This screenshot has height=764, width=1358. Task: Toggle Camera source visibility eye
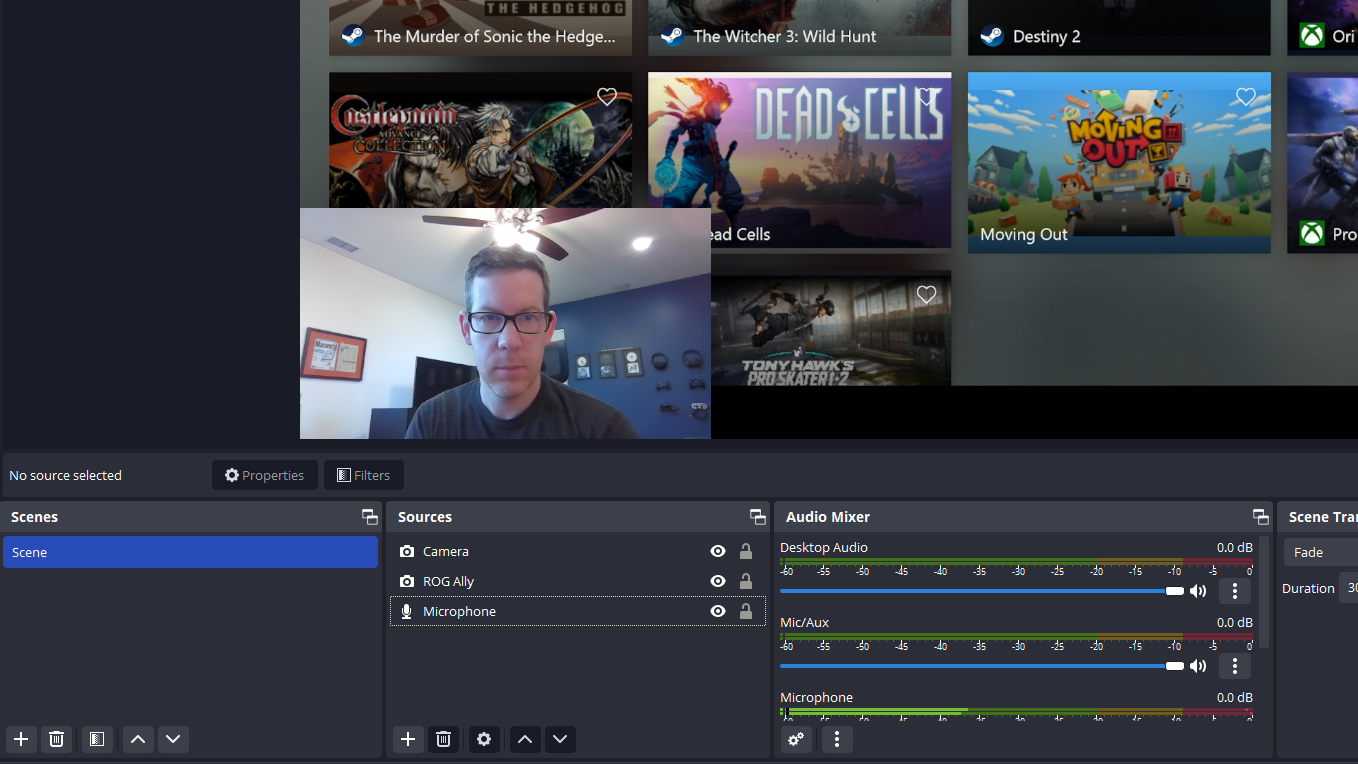[x=718, y=551]
